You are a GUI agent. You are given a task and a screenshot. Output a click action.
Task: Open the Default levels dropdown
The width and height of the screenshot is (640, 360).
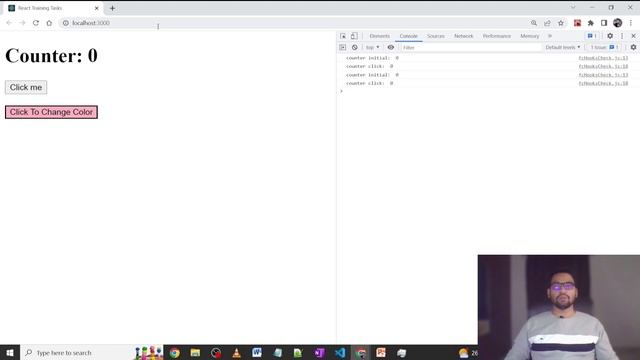click(563, 47)
